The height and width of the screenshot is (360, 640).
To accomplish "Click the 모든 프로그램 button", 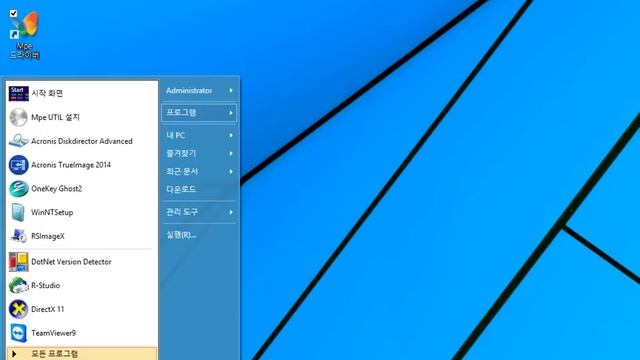I will [x=82, y=354].
